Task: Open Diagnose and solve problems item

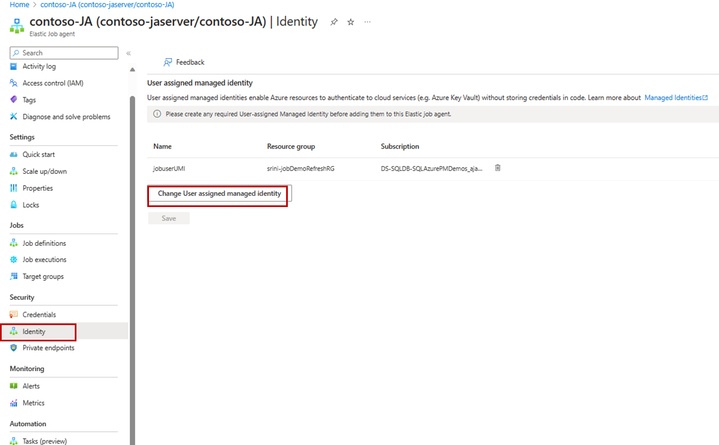Action: pyautogui.click(x=66, y=117)
